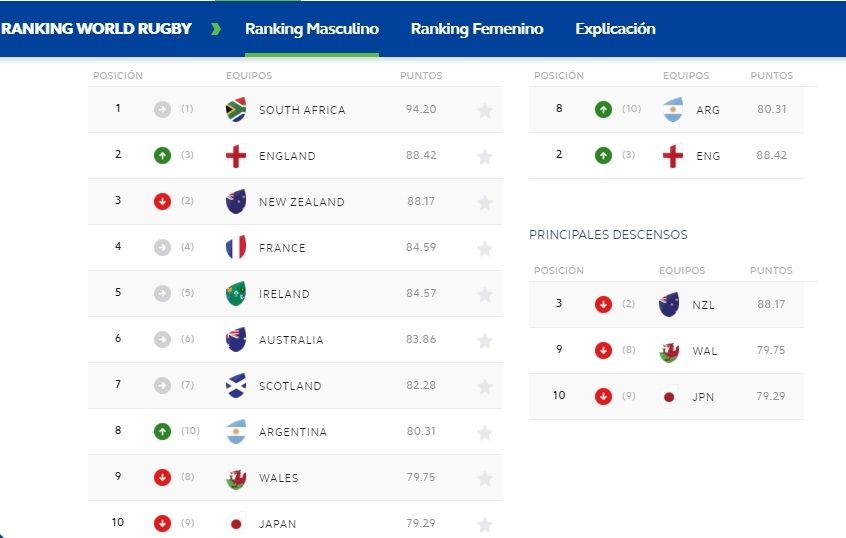Click the England flag icon in main table
Viewport: 846px width, 538px height.
point(236,156)
